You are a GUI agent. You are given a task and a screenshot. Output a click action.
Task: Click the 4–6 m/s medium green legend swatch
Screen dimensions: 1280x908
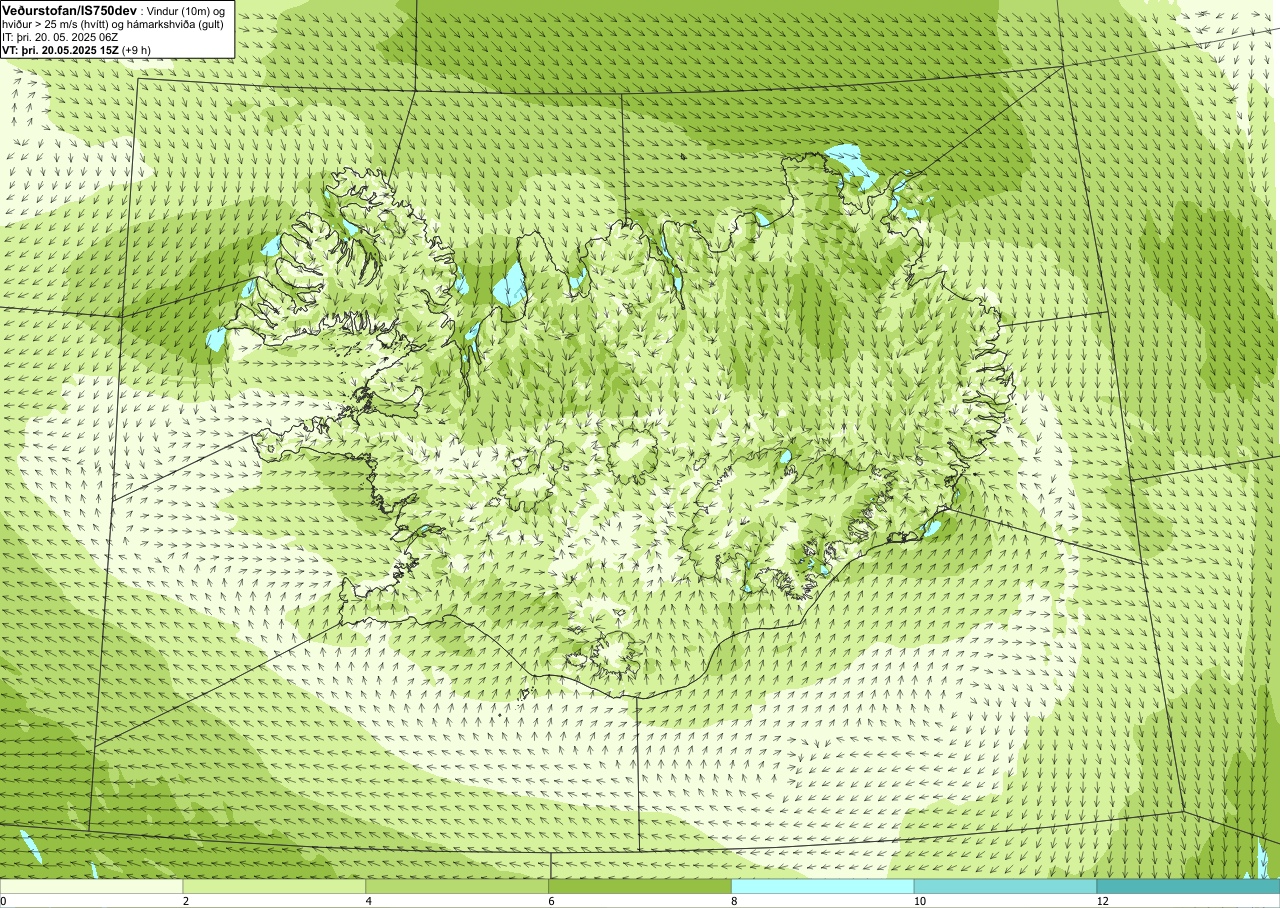click(x=457, y=886)
